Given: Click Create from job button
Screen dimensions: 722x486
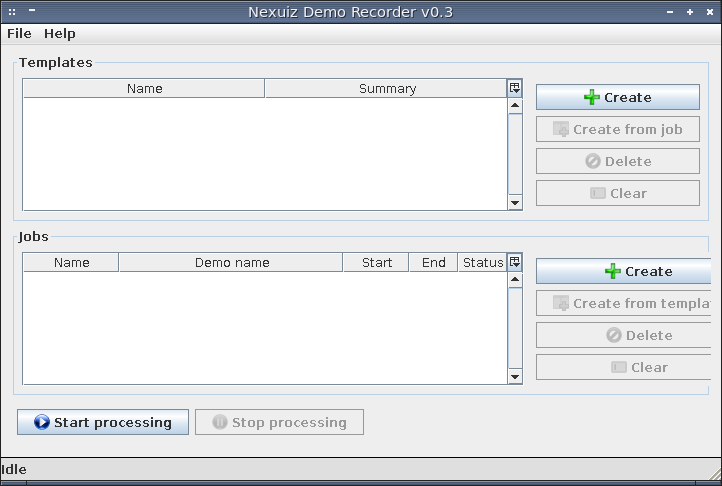Looking at the screenshot, I should (617, 129).
